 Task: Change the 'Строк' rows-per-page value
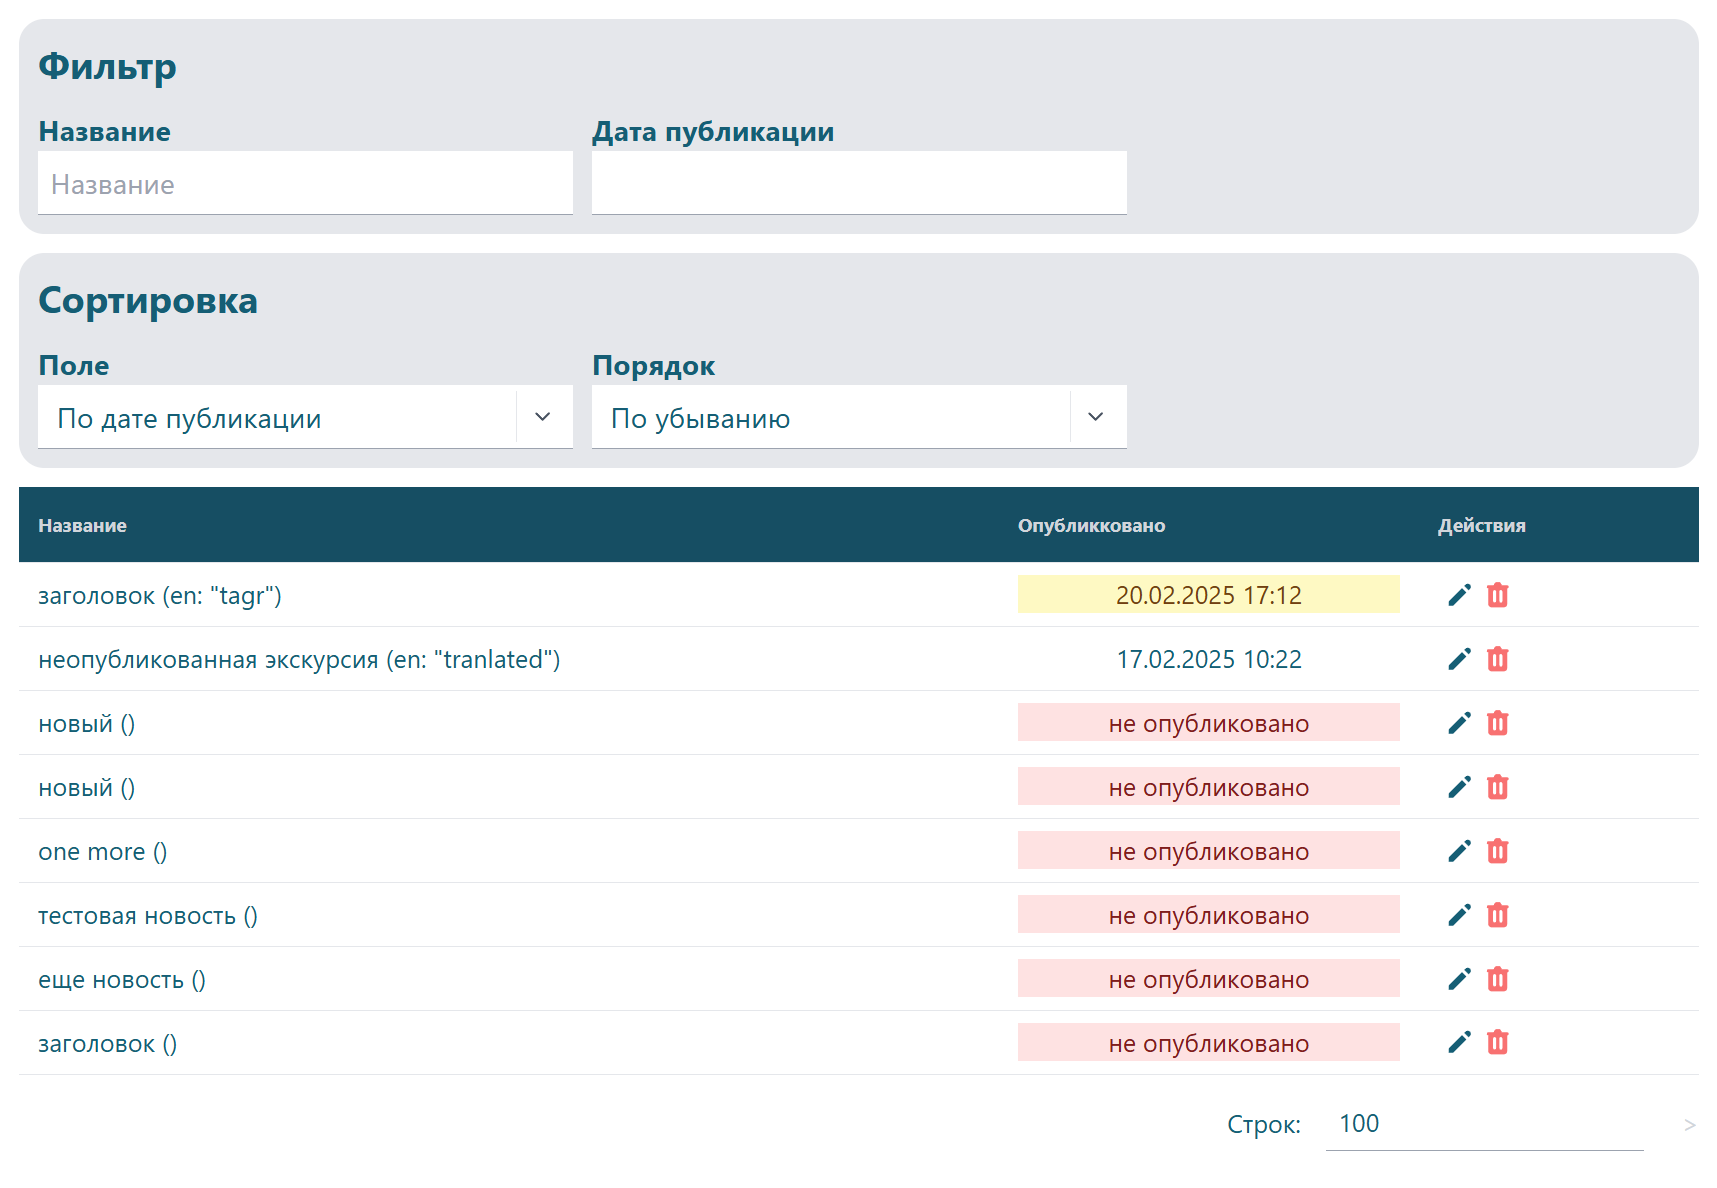click(1483, 1124)
